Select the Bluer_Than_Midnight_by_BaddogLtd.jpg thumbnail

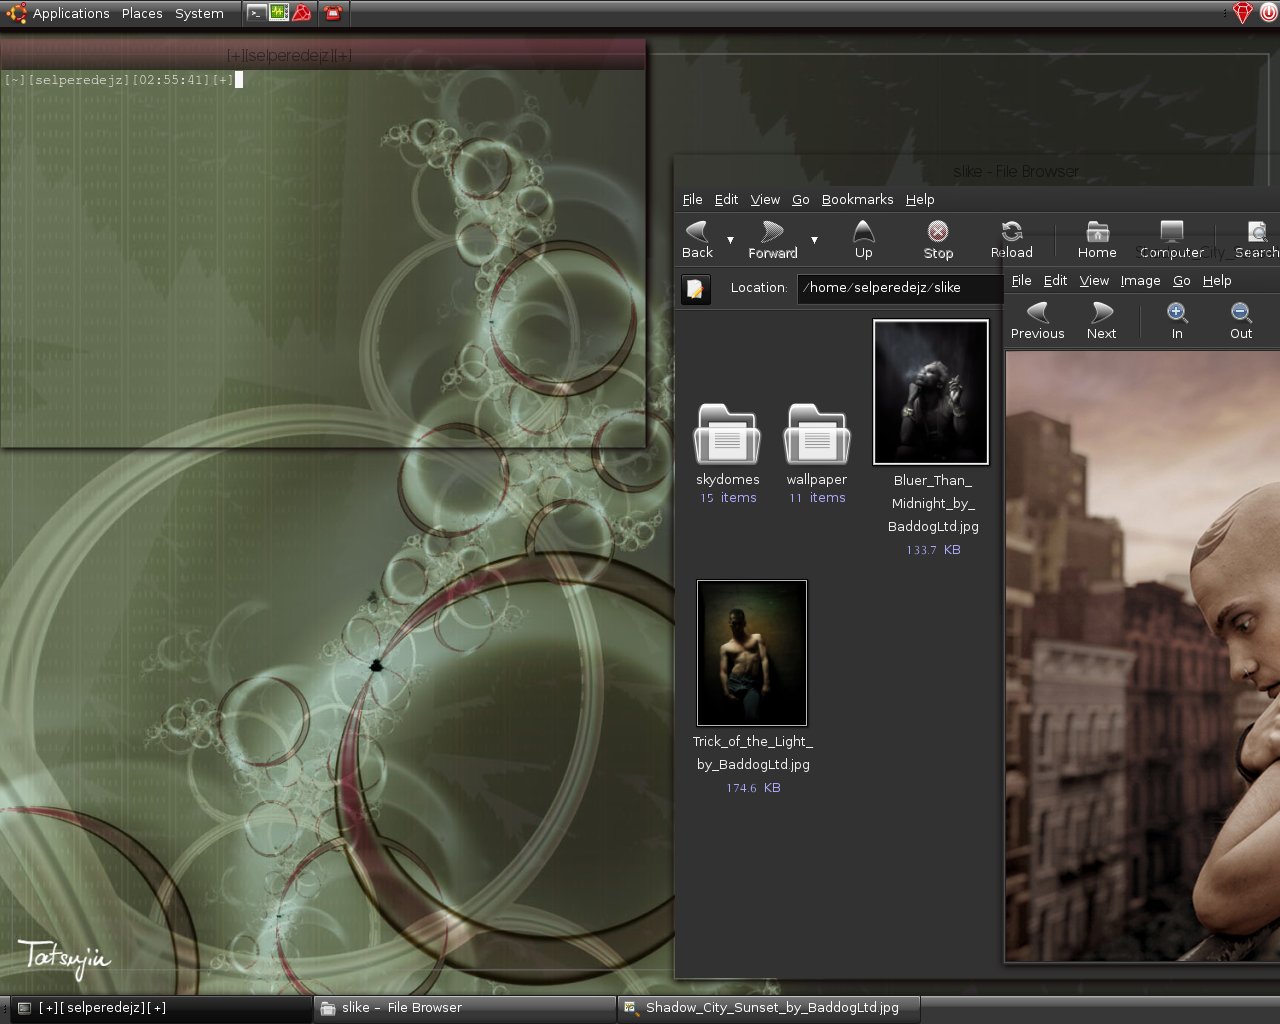click(931, 392)
